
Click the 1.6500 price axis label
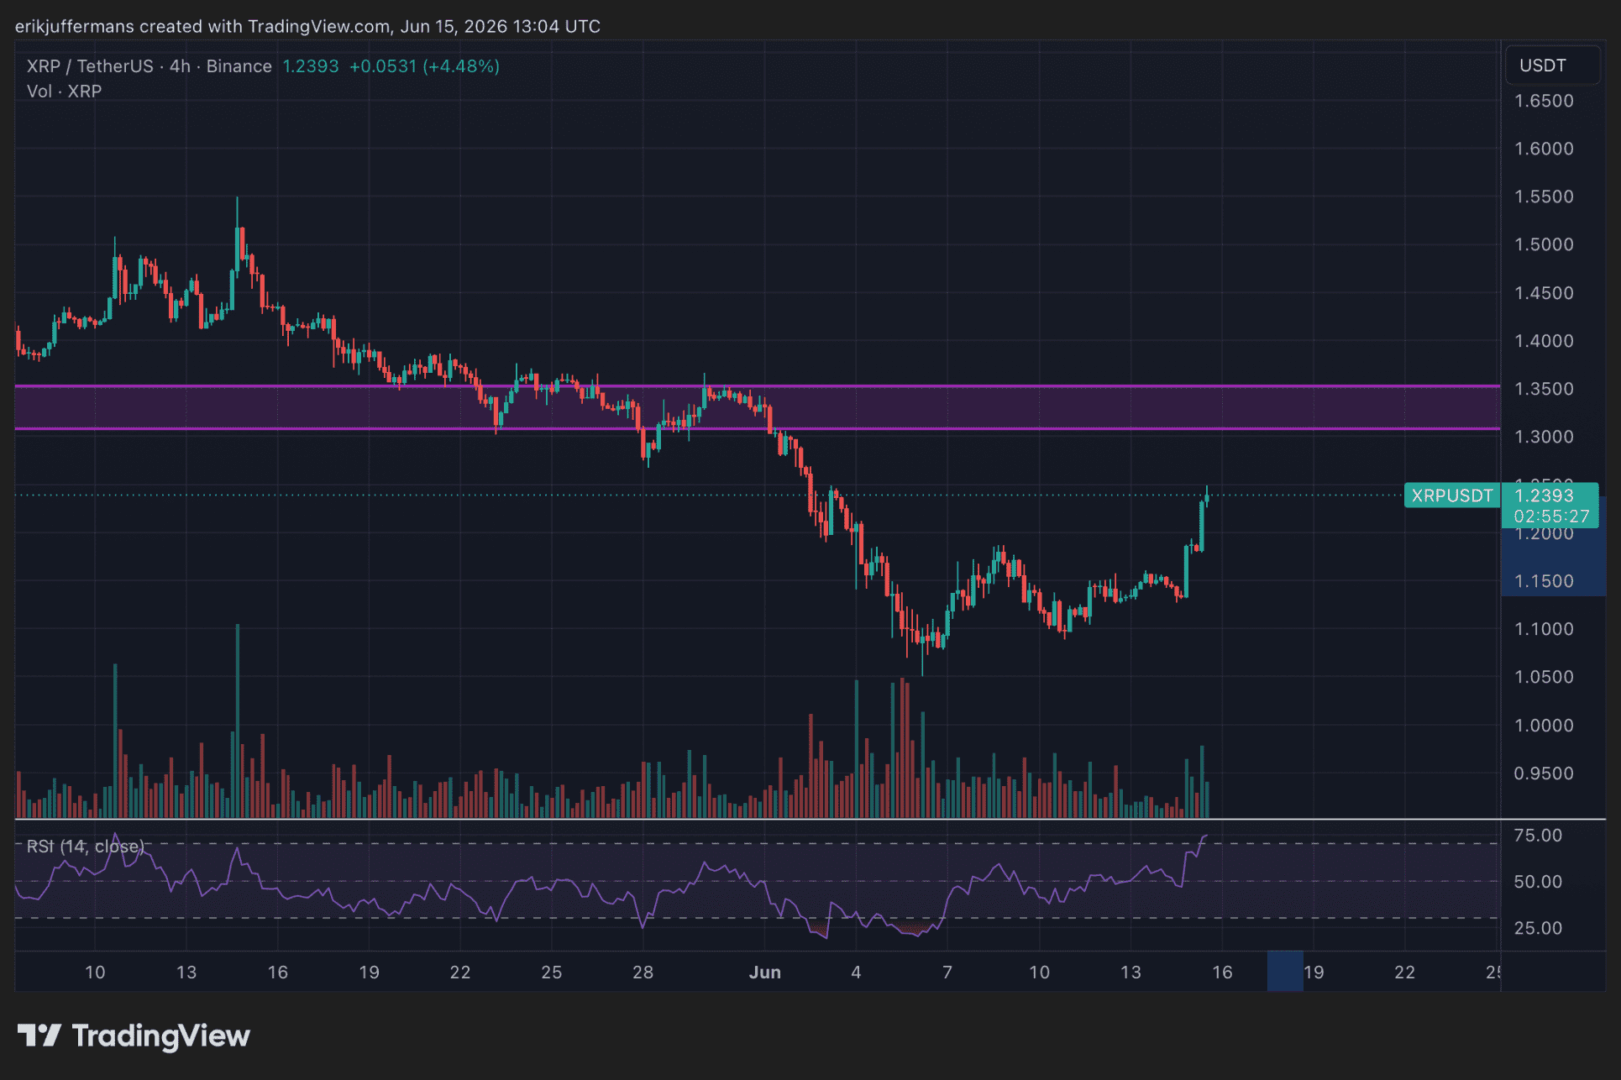(x=1544, y=101)
